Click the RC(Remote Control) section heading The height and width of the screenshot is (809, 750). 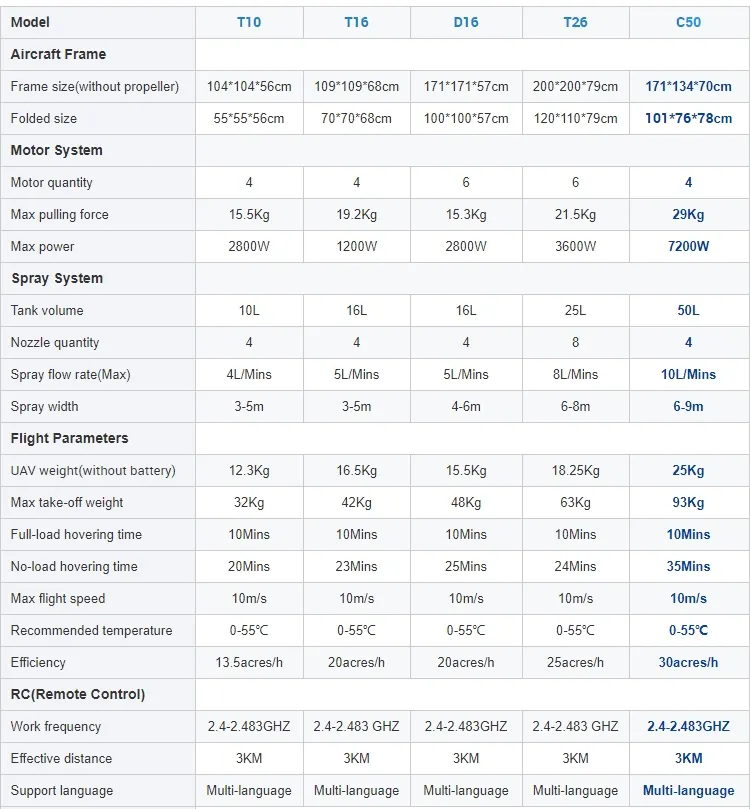coord(77,694)
